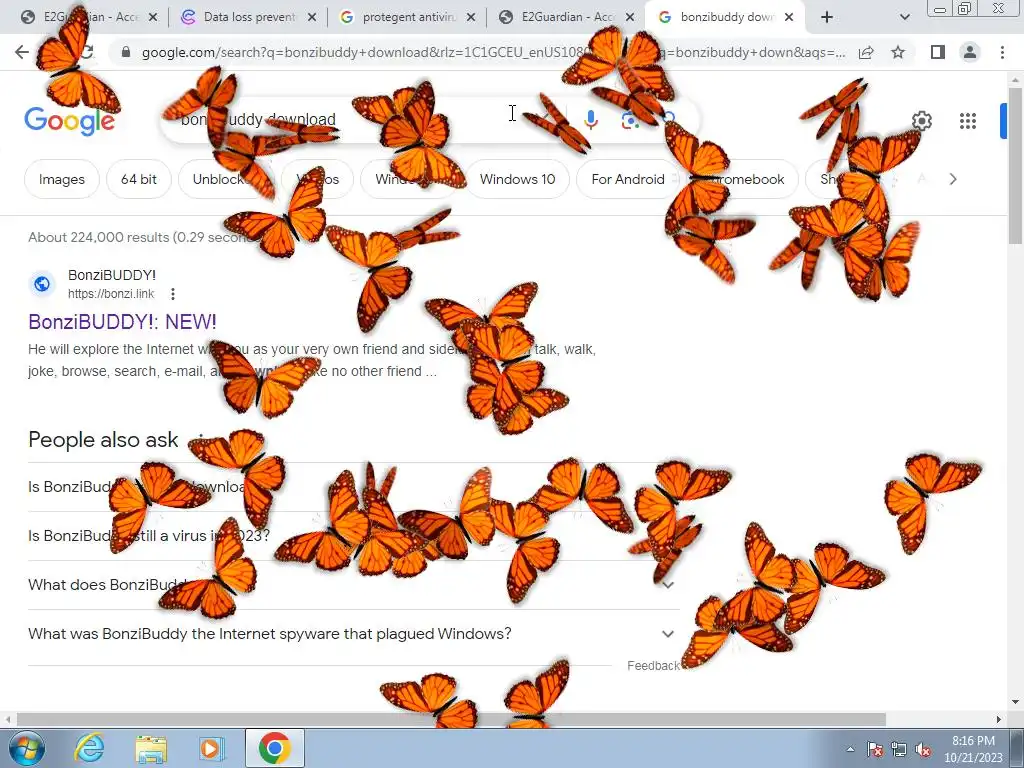Launch Internet Explorer from the taskbar
This screenshot has height=768, width=1024.
[89, 748]
